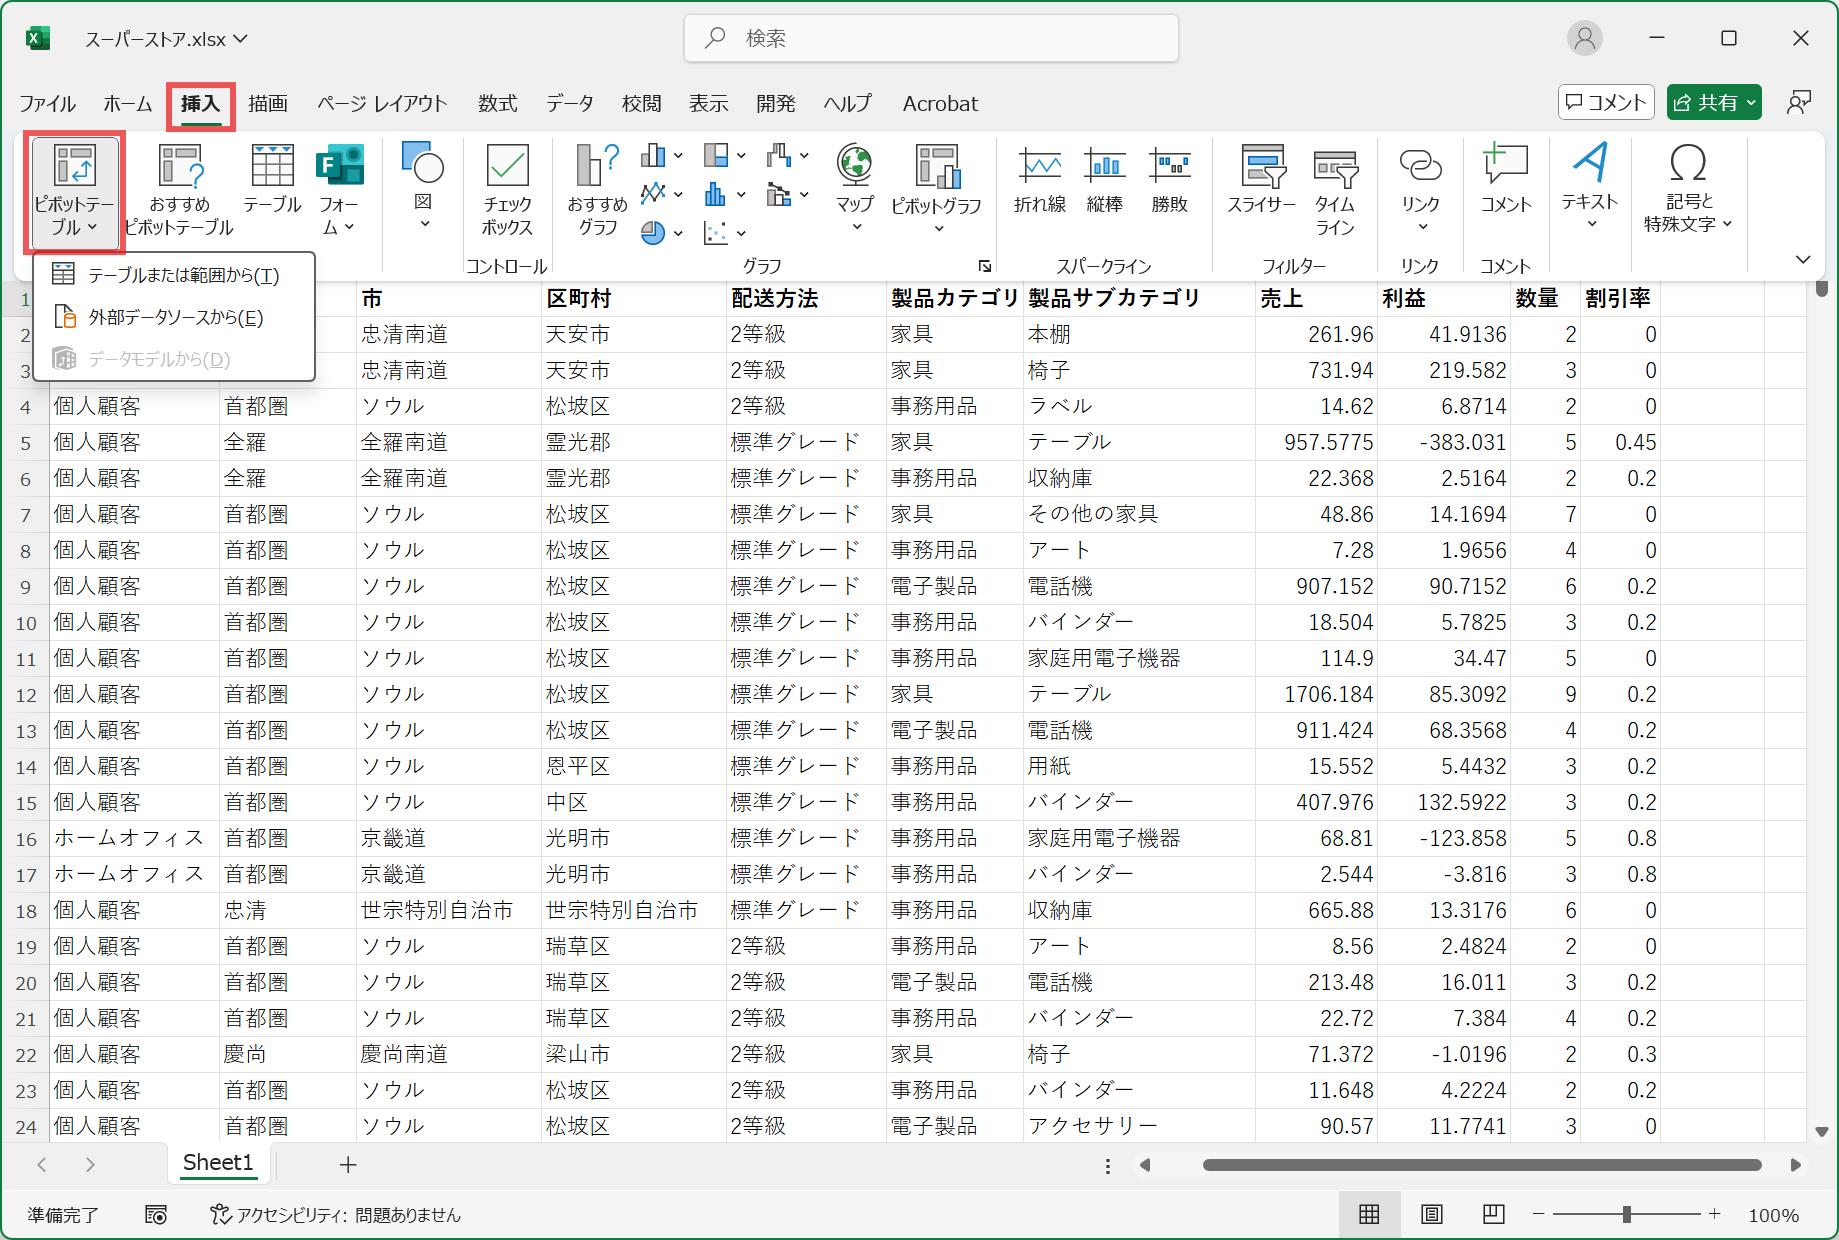The height and width of the screenshot is (1240, 1839).
Task: Select the 売上 header cell
Action: point(1316,298)
